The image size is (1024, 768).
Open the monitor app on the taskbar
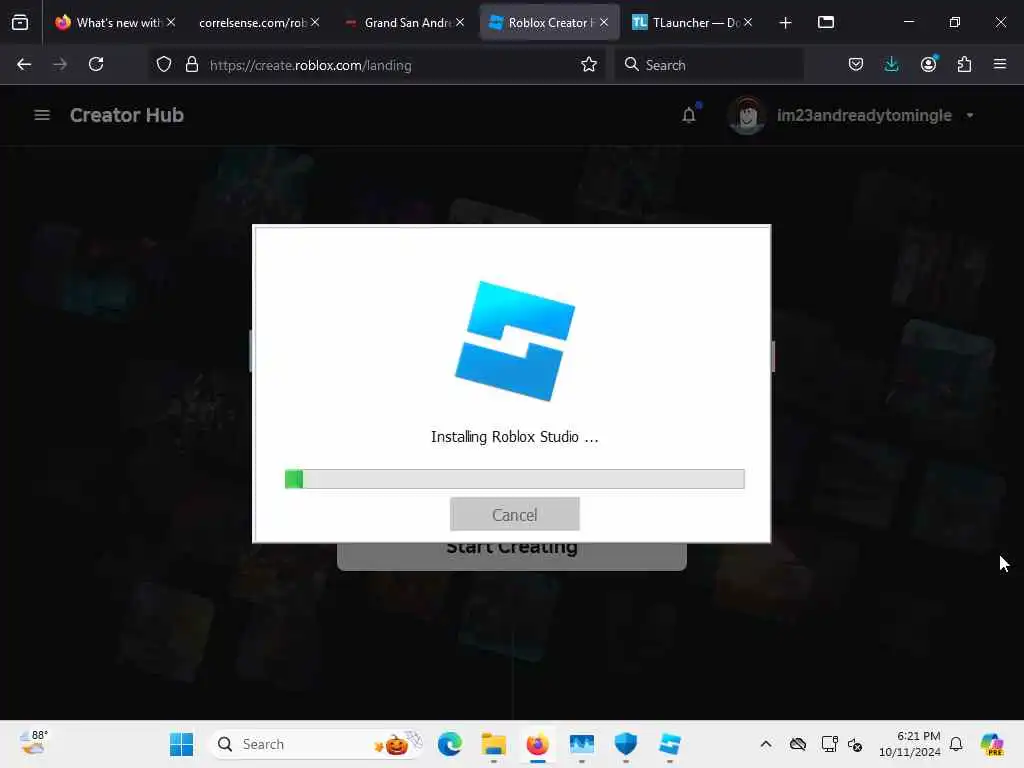click(x=581, y=744)
